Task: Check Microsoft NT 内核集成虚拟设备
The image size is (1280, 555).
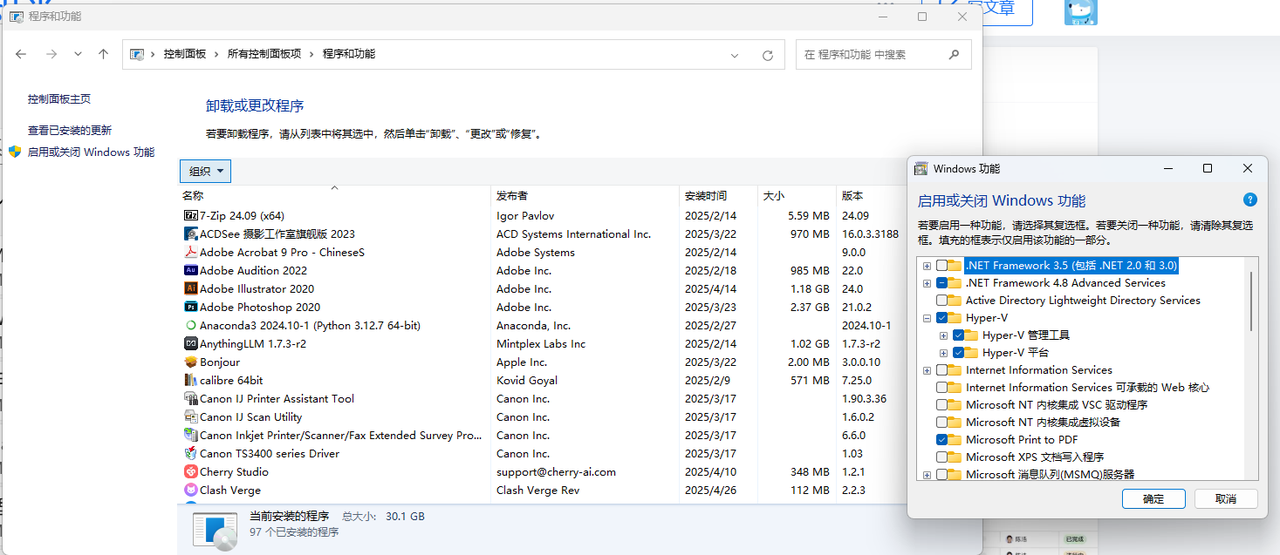Action: 942,422
